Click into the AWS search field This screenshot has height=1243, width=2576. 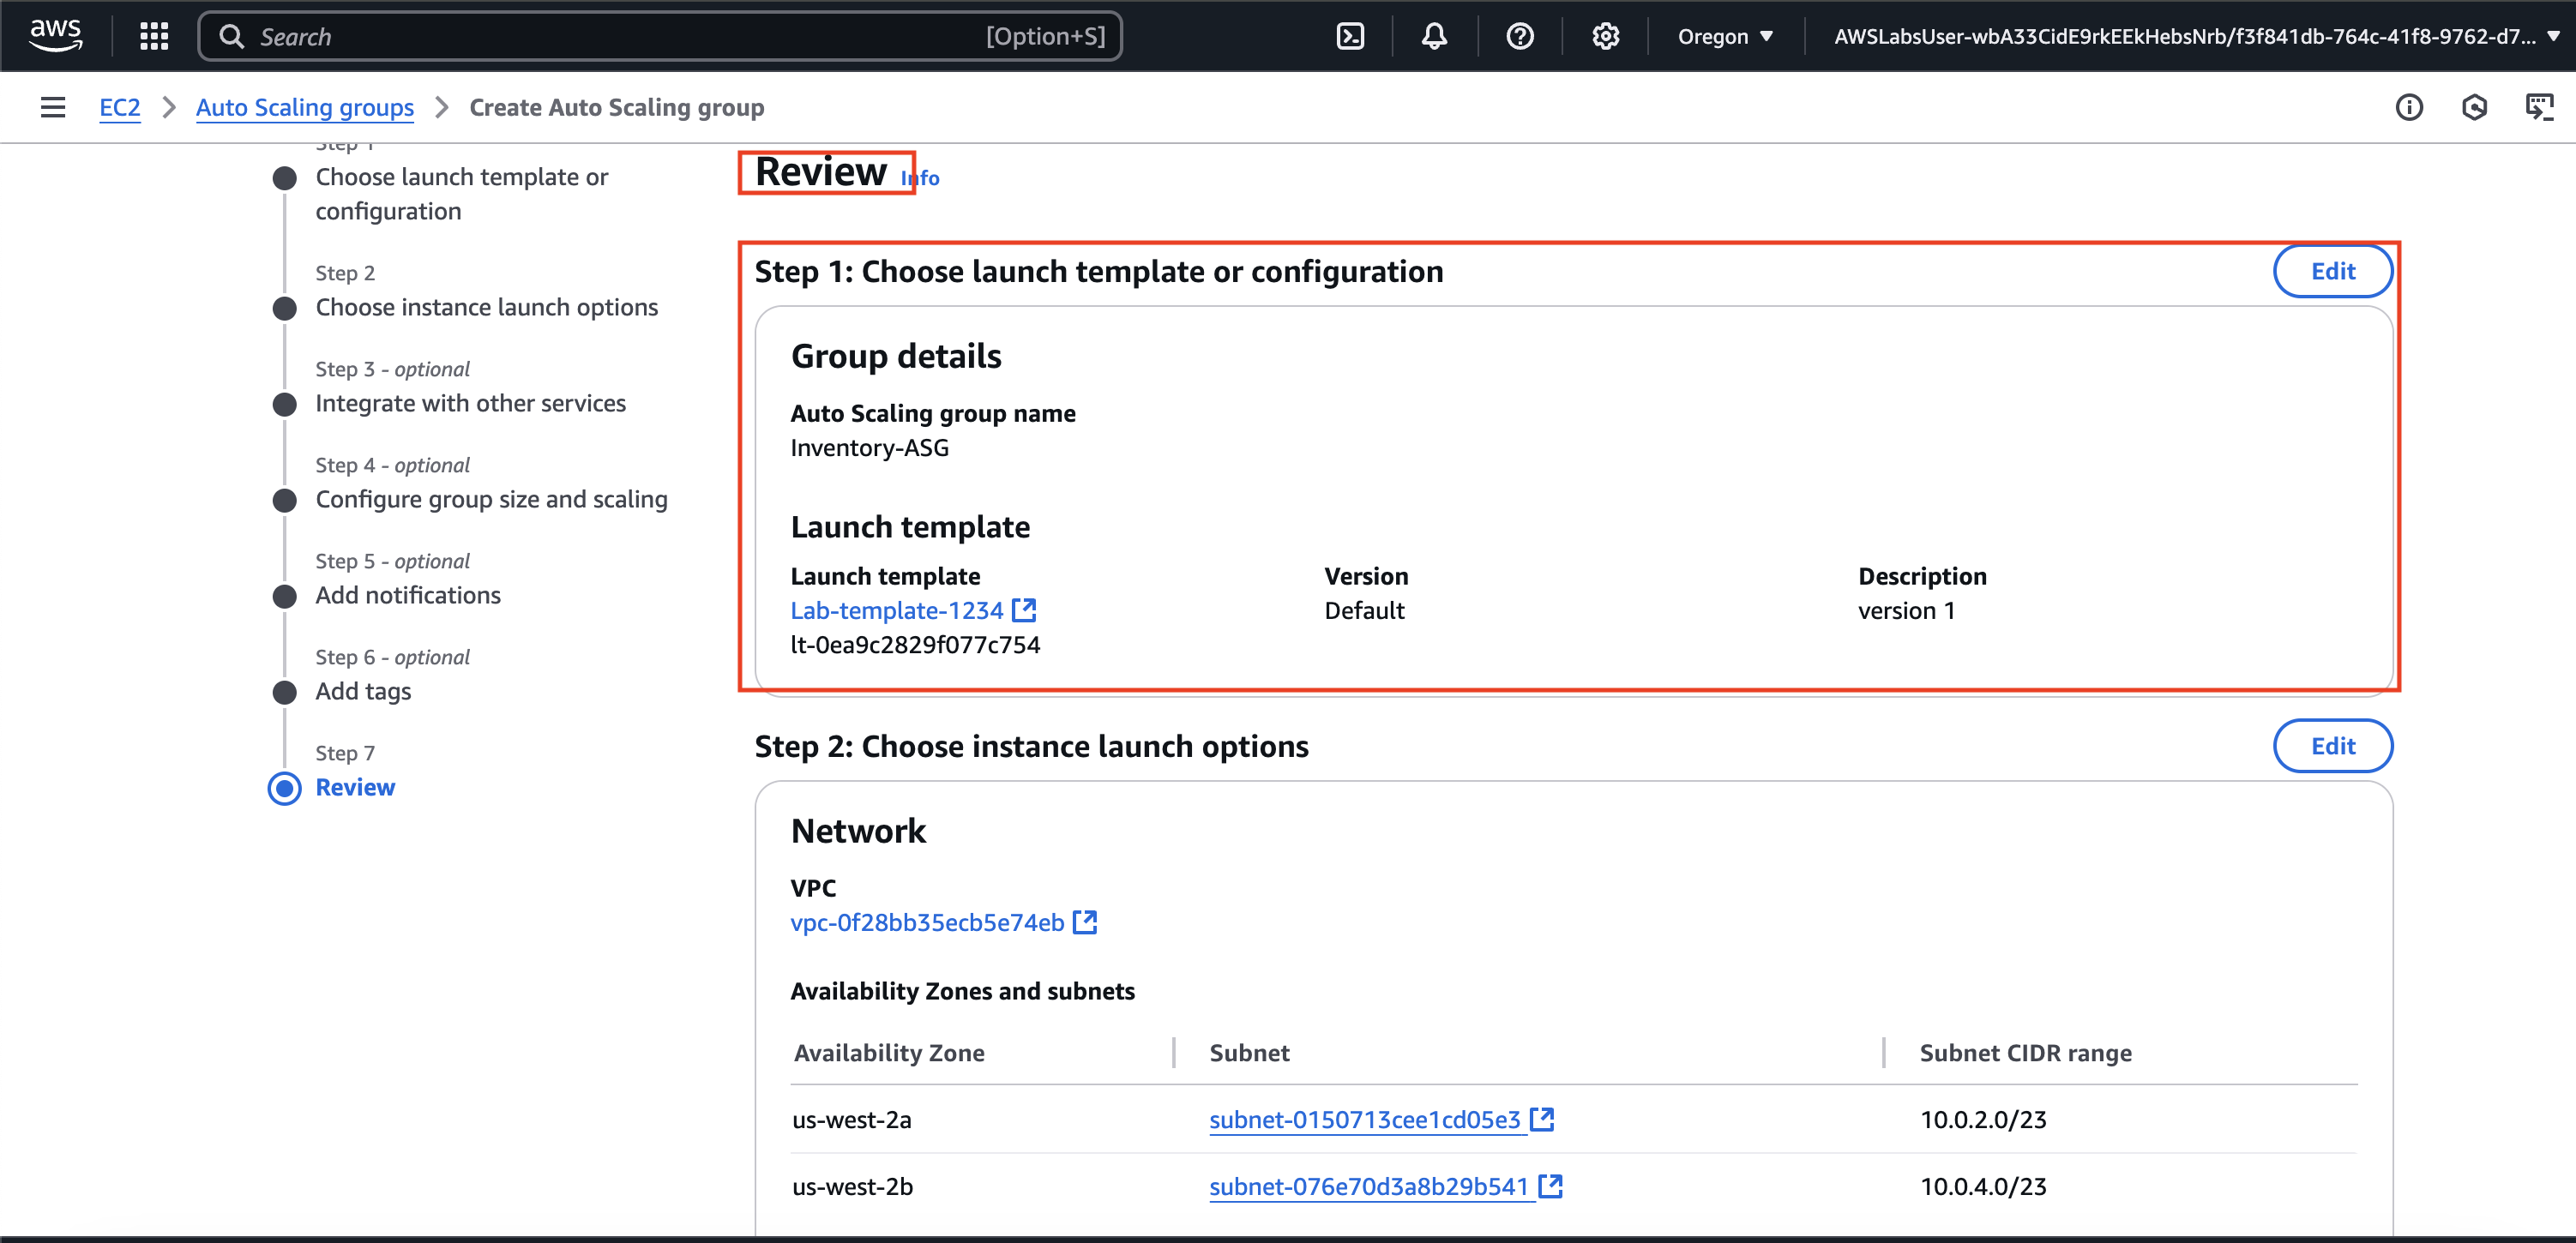click(620, 36)
